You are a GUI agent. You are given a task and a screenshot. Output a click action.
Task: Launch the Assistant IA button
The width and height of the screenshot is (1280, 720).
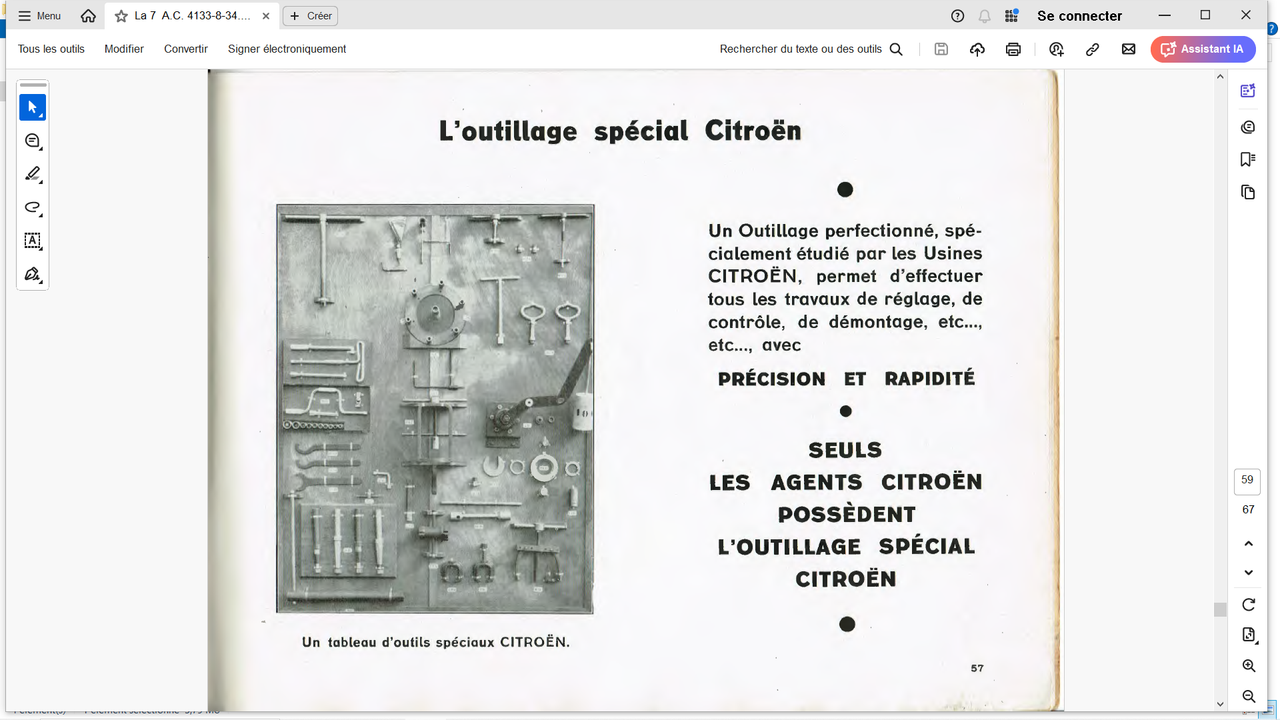click(x=1203, y=49)
